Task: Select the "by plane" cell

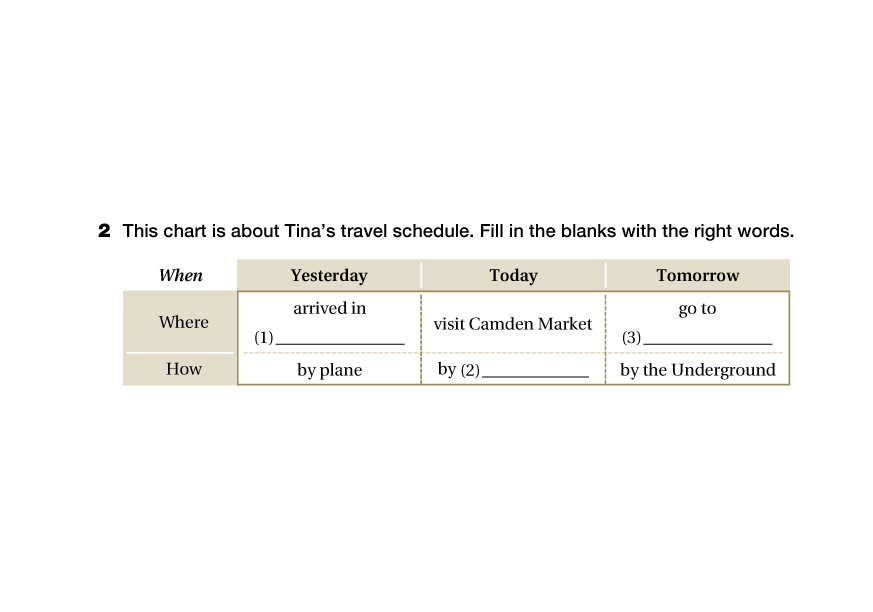Action: click(329, 370)
